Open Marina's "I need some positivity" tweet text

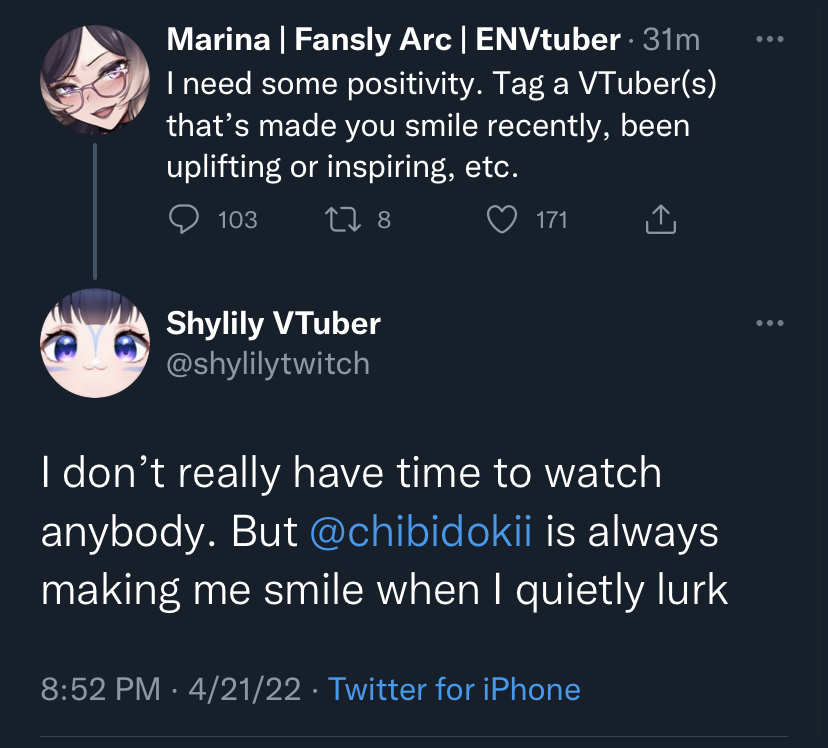(x=441, y=125)
